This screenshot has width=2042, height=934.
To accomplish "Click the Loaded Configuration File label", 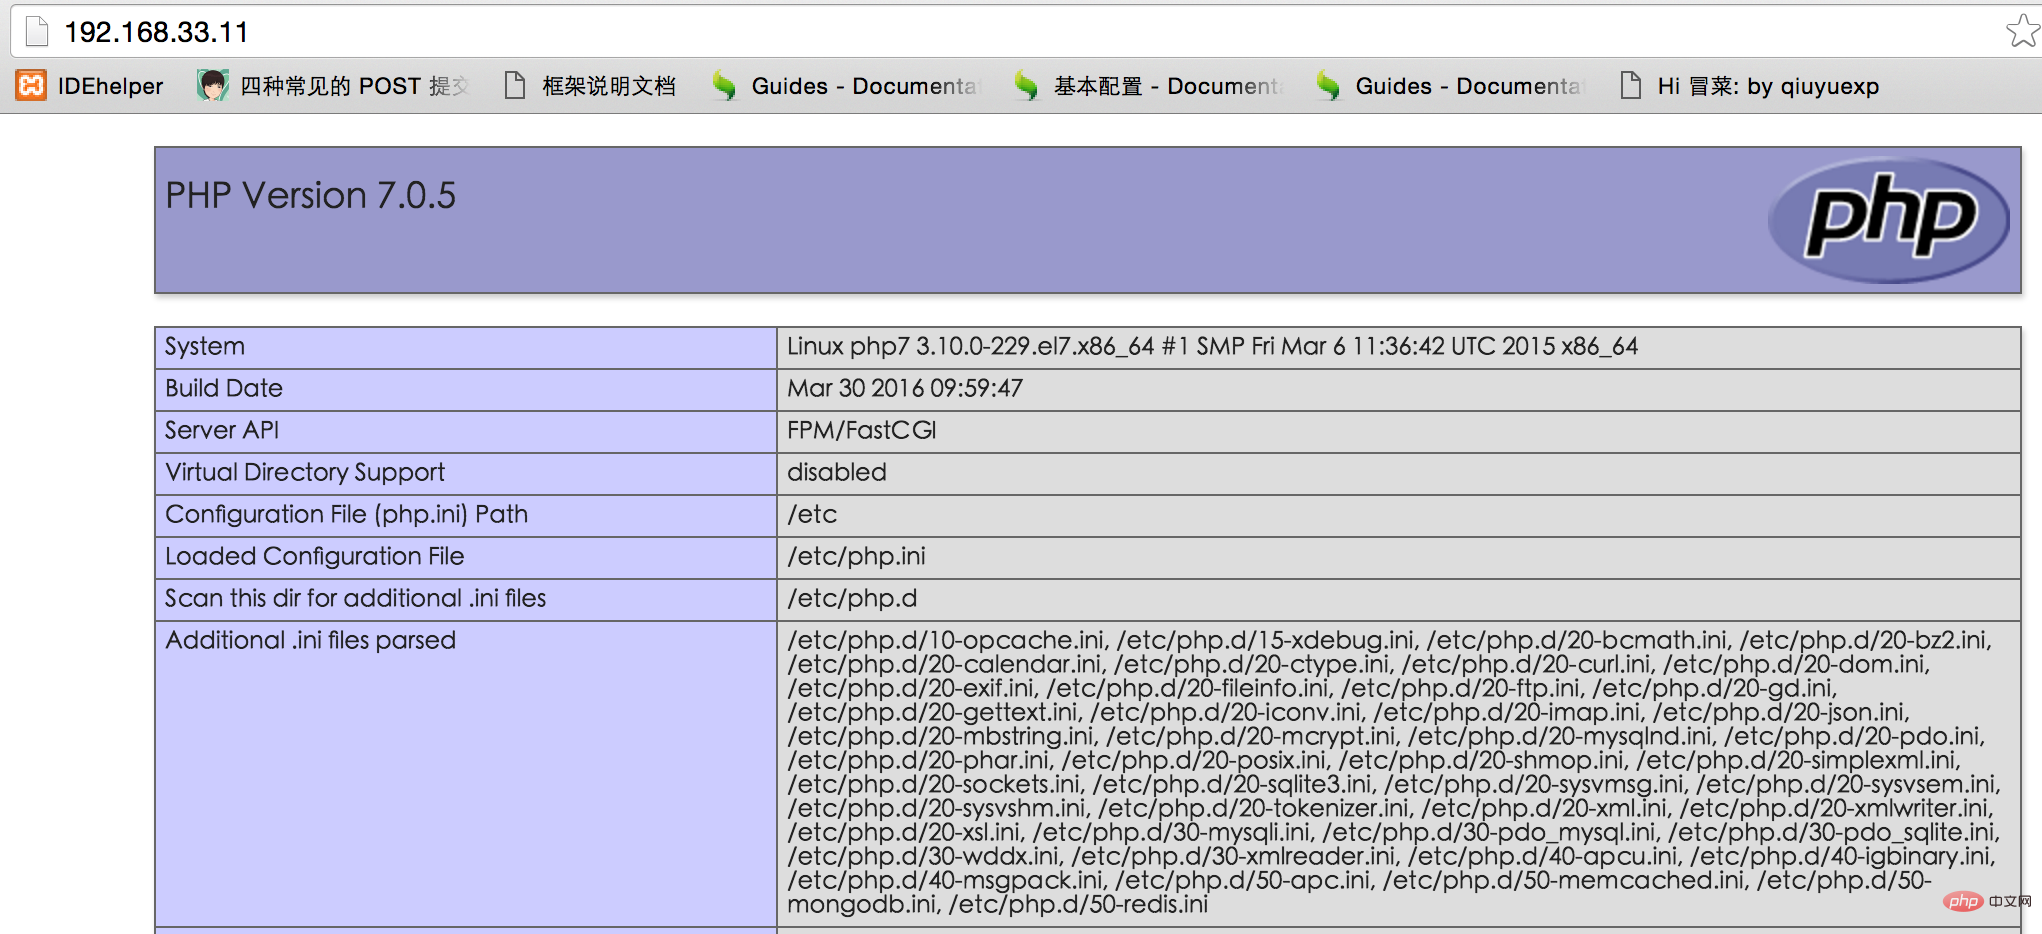I will pyautogui.click(x=315, y=557).
